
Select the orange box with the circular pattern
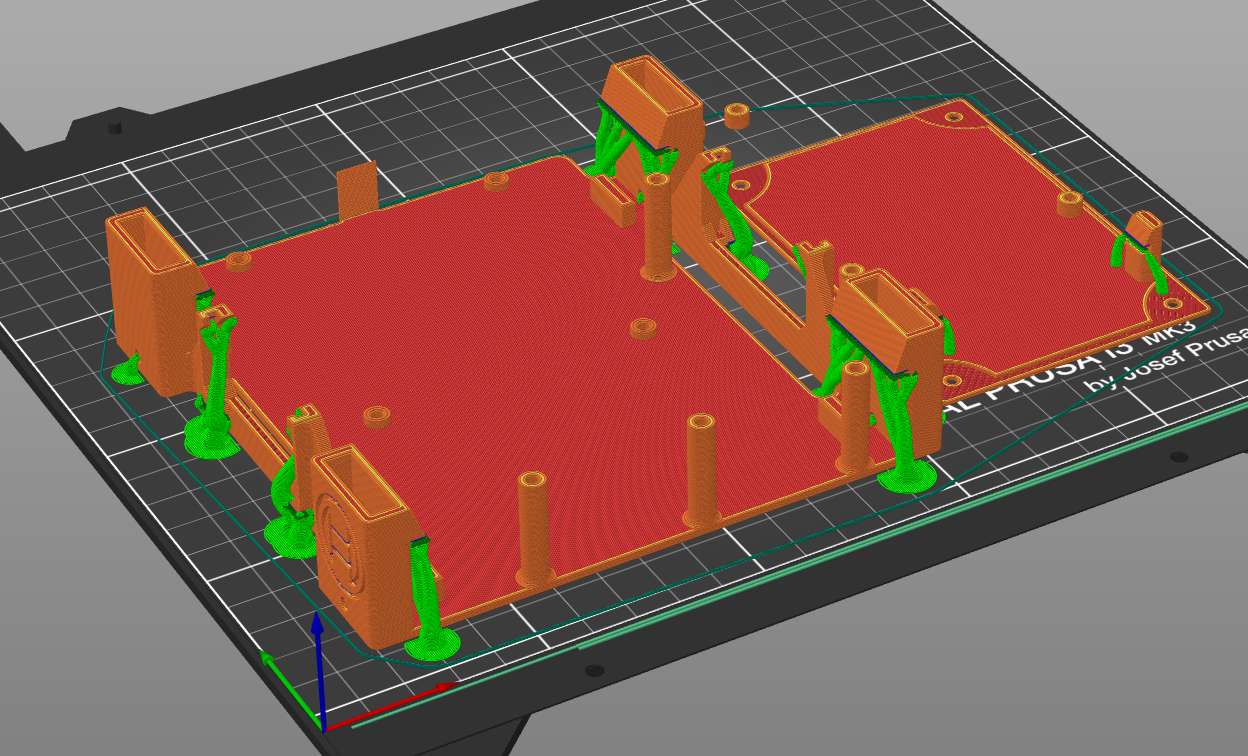[x=358, y=535]
